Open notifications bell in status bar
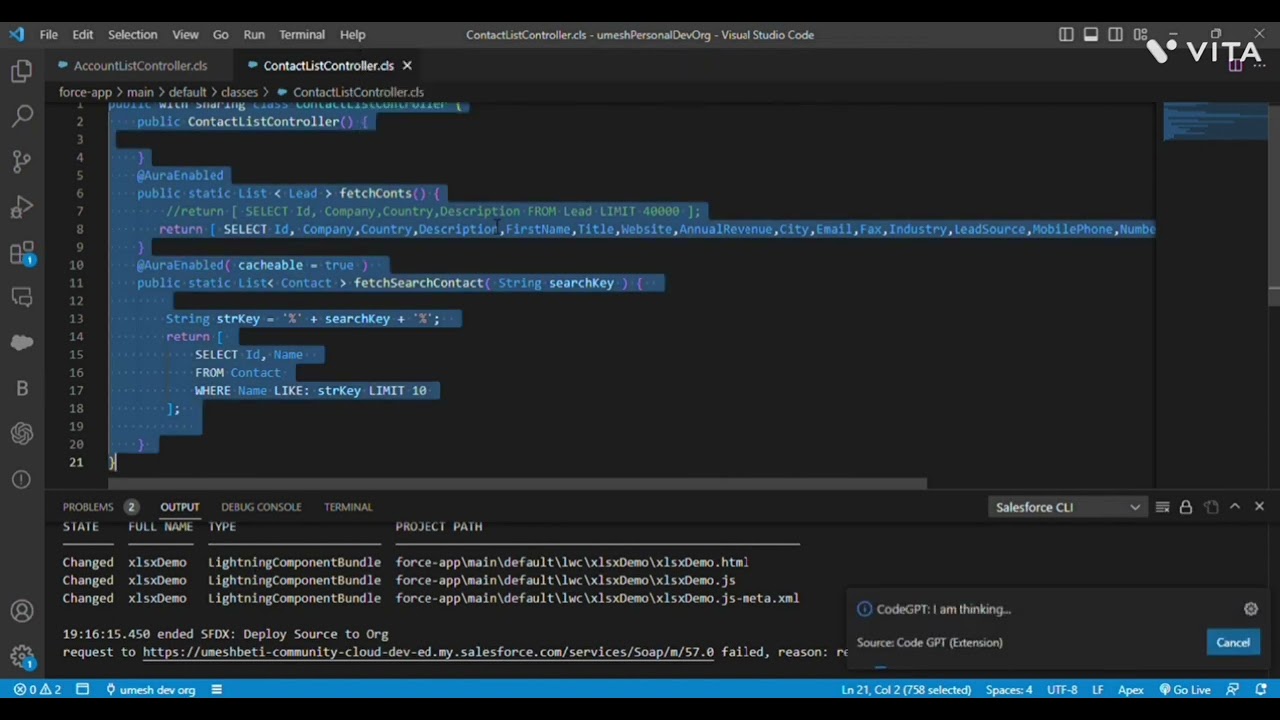Viewport: 1280px width, 720px height. [1259, 690]
